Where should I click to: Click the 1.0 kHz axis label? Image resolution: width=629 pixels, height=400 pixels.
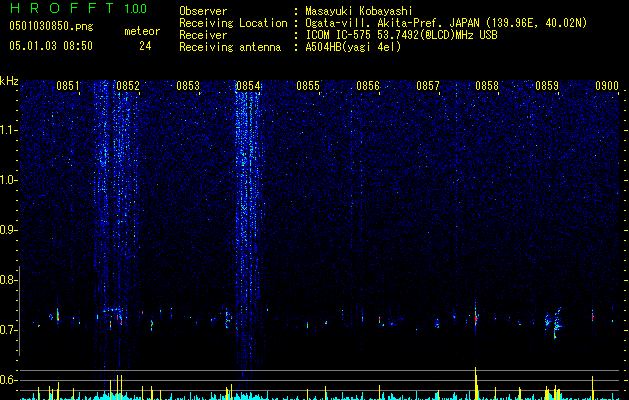(9, 180)
